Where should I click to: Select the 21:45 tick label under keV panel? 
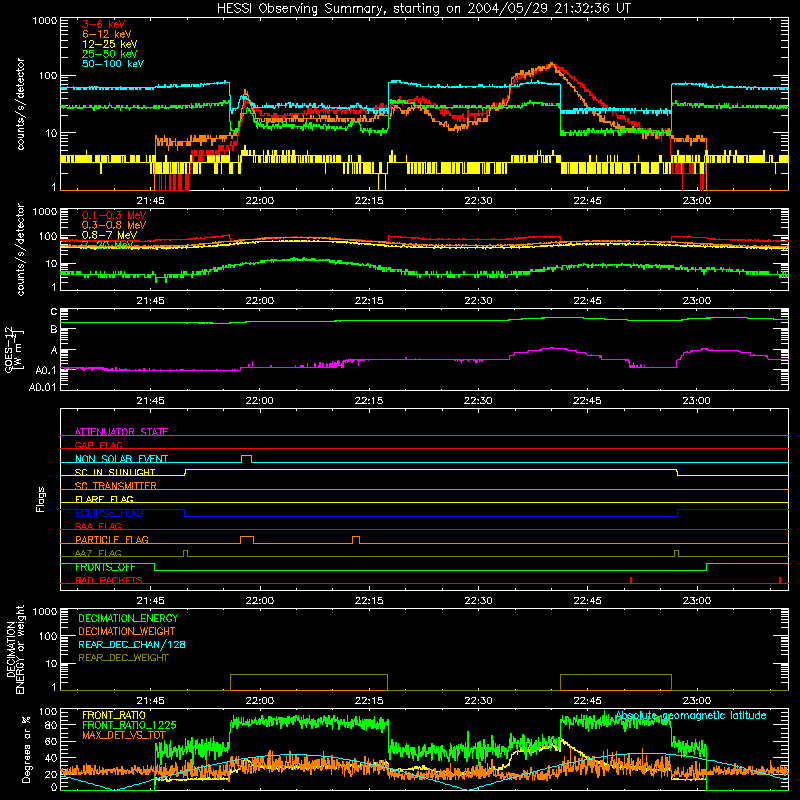click(x=151, y=201)
